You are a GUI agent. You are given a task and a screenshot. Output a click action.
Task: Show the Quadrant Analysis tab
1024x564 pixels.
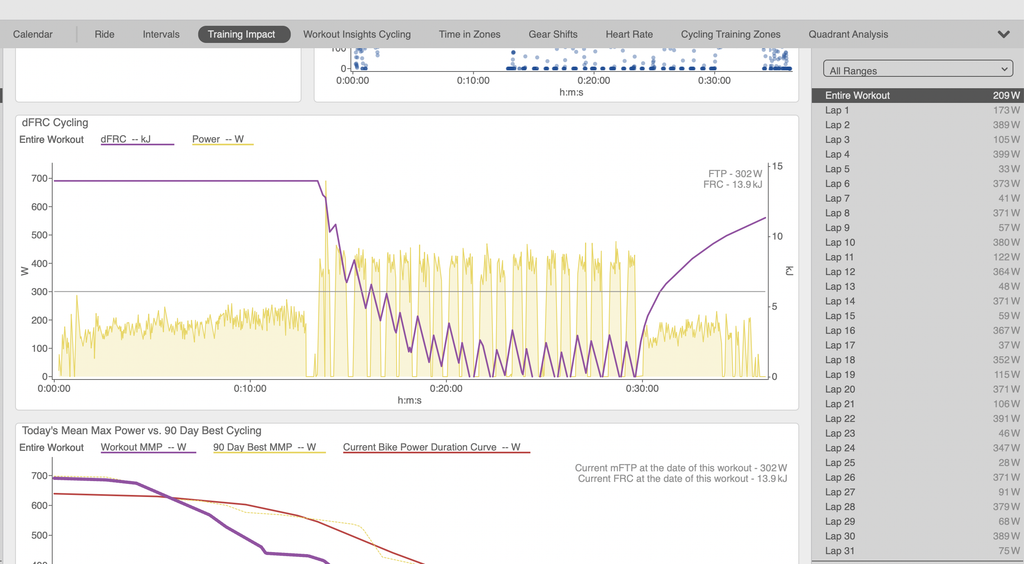pyautogui.click(x=848, y=34)
